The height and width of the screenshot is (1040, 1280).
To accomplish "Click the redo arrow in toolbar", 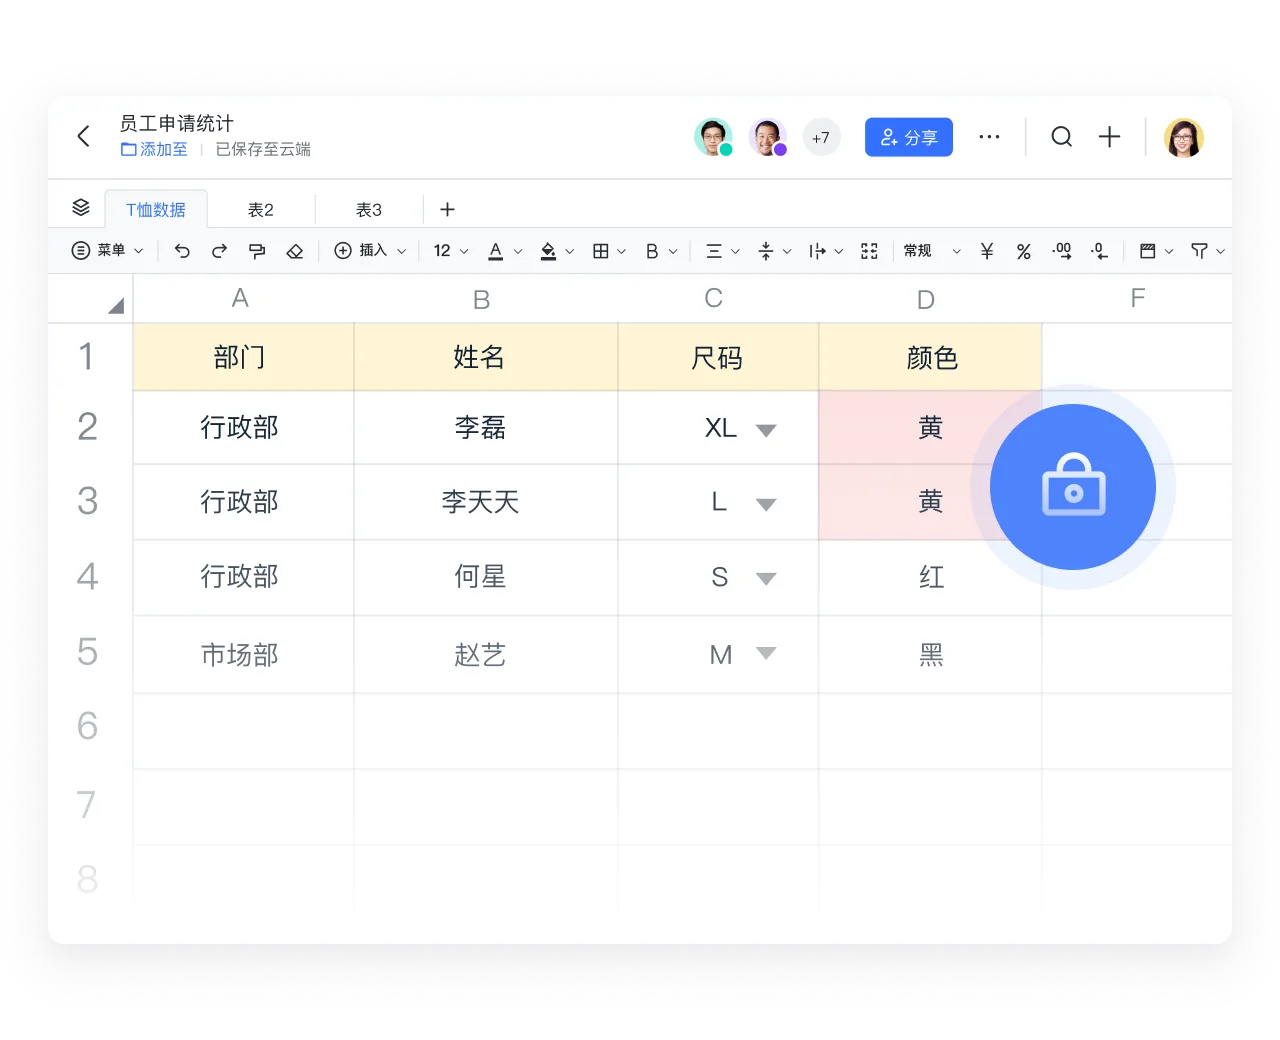I will [x=219, y=251].
